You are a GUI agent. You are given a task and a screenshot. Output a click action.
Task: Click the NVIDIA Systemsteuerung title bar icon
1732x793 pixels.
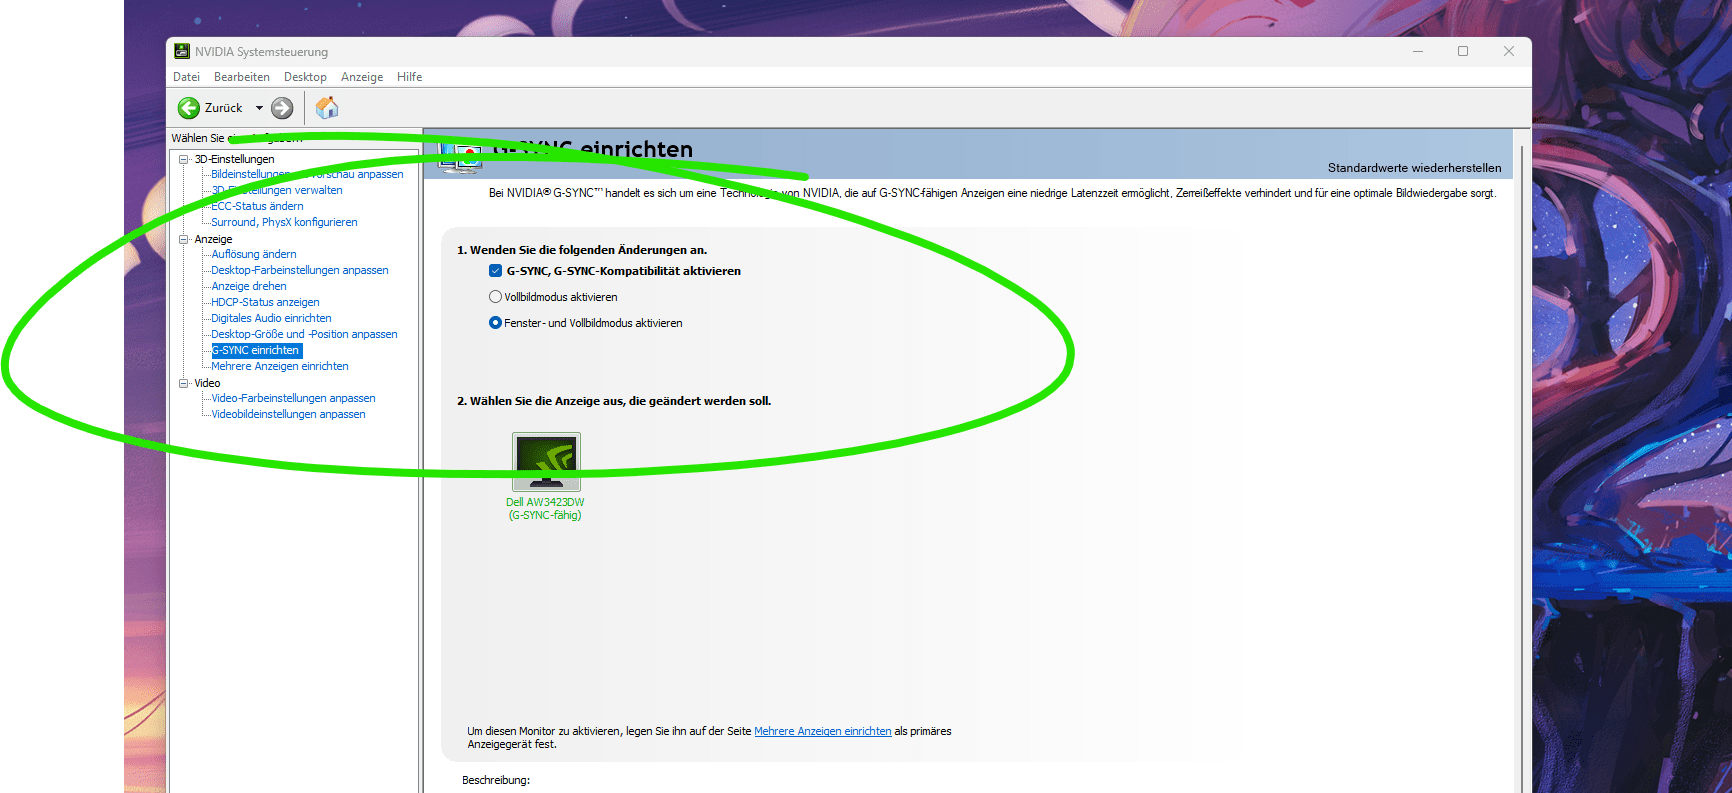click(182, 51)
